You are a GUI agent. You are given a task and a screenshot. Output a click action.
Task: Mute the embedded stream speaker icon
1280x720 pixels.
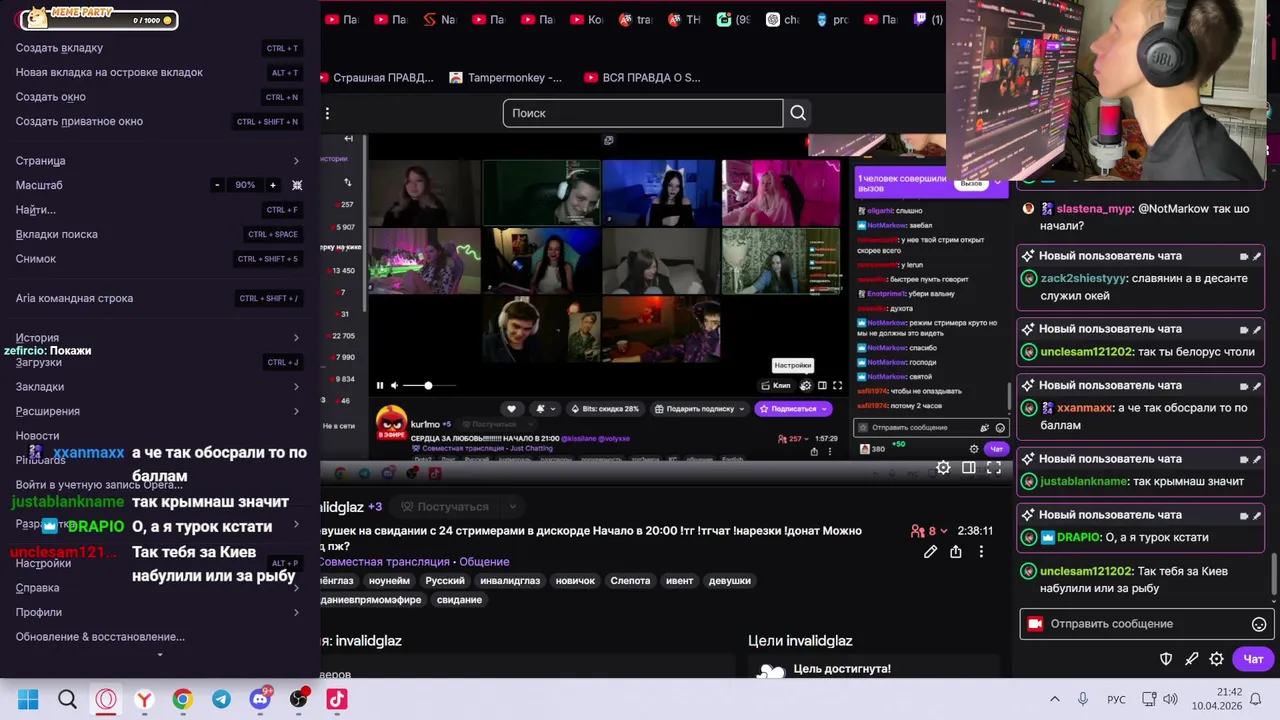tap(394, 385)
